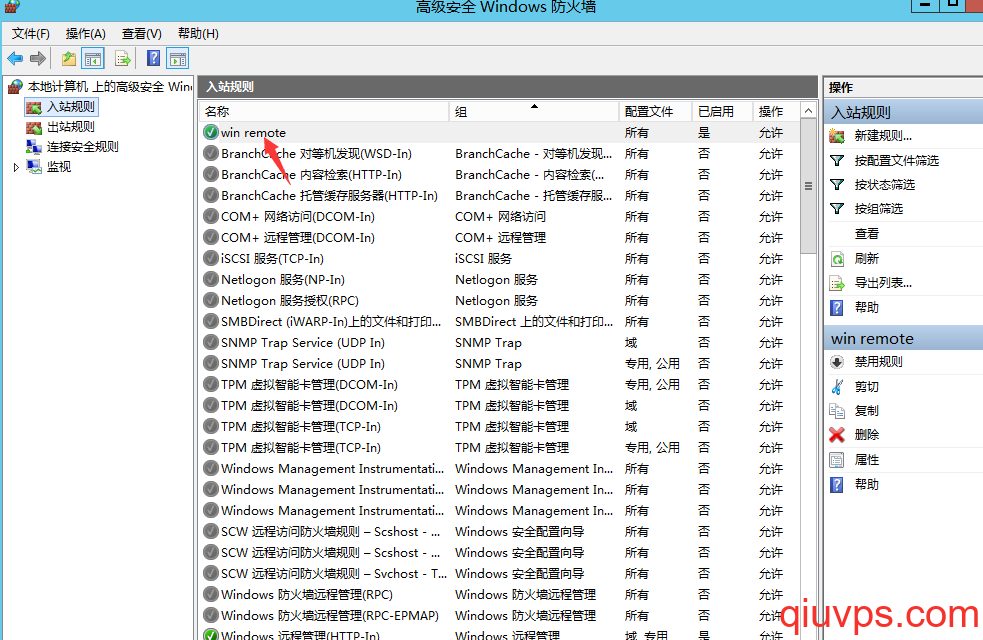Click the 新建规则... icon in actions pane
Screen dimensions: 983x640
837,135
